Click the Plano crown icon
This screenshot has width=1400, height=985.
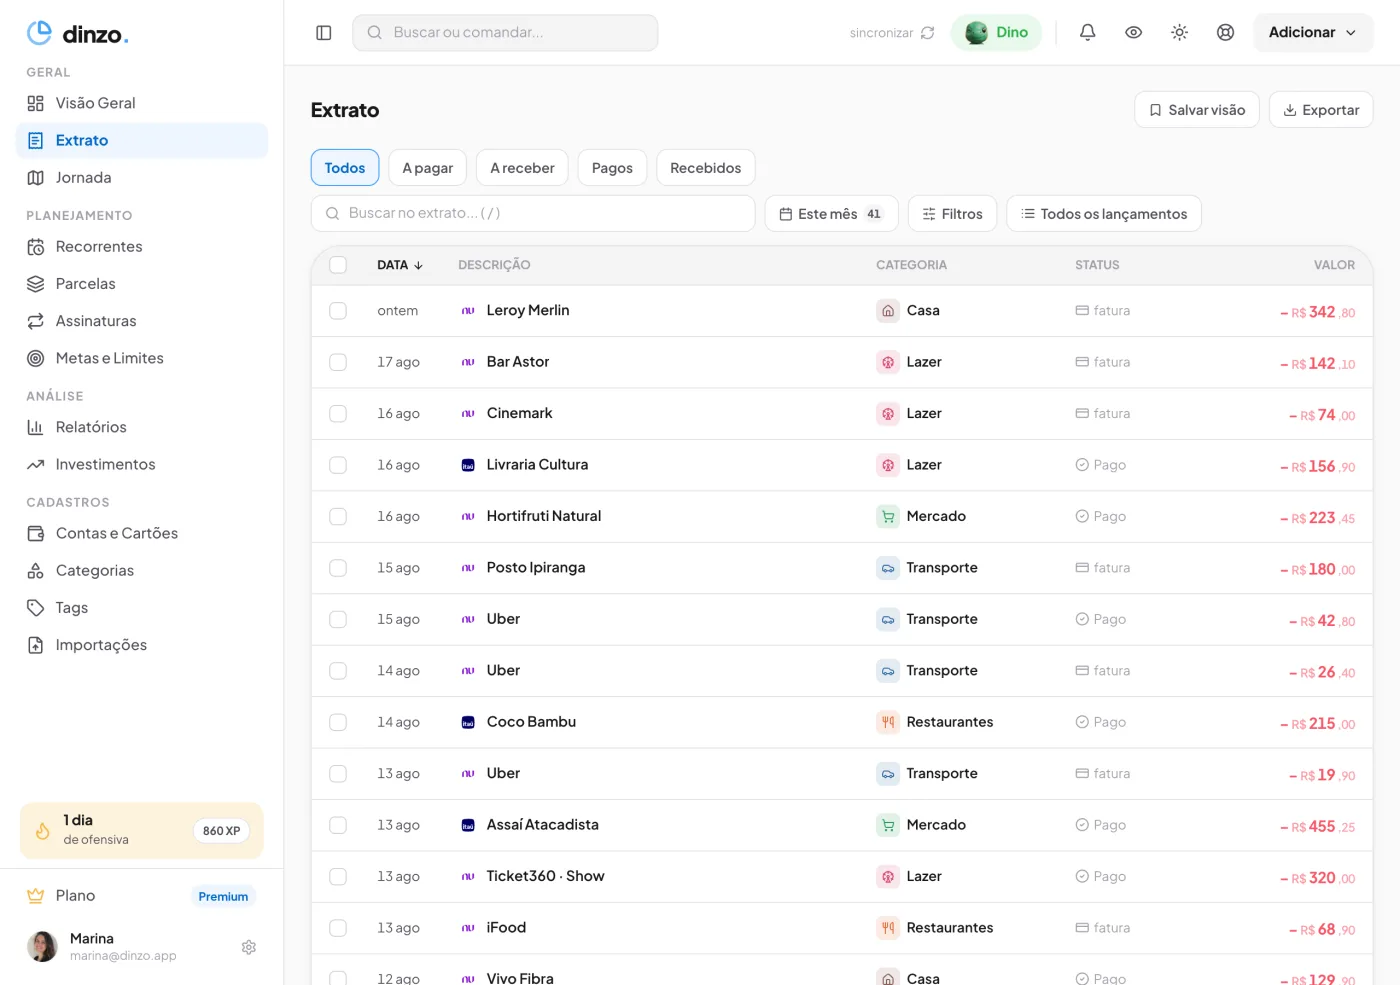tap(36, 896)
